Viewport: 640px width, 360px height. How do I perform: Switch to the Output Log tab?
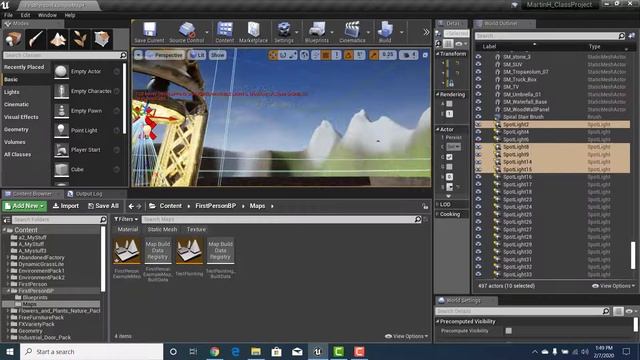click(x=85, y=194)
